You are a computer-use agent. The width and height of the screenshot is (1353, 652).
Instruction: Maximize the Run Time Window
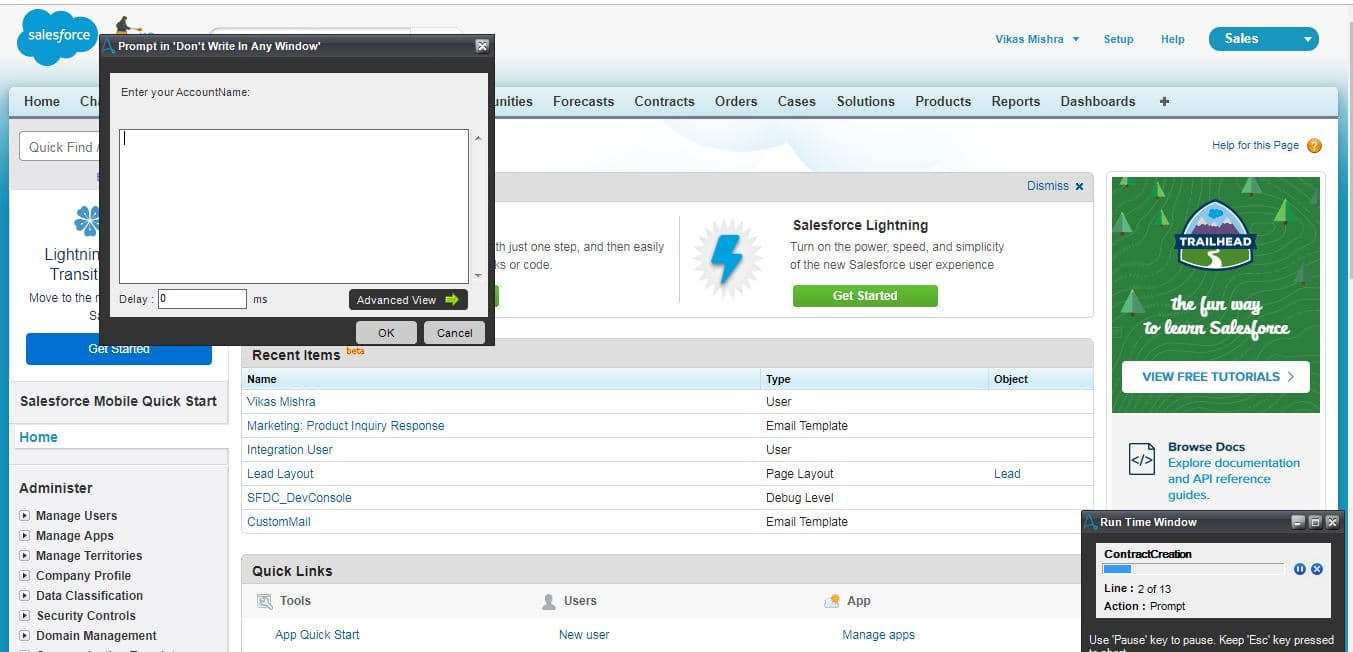pos(1315,522)
